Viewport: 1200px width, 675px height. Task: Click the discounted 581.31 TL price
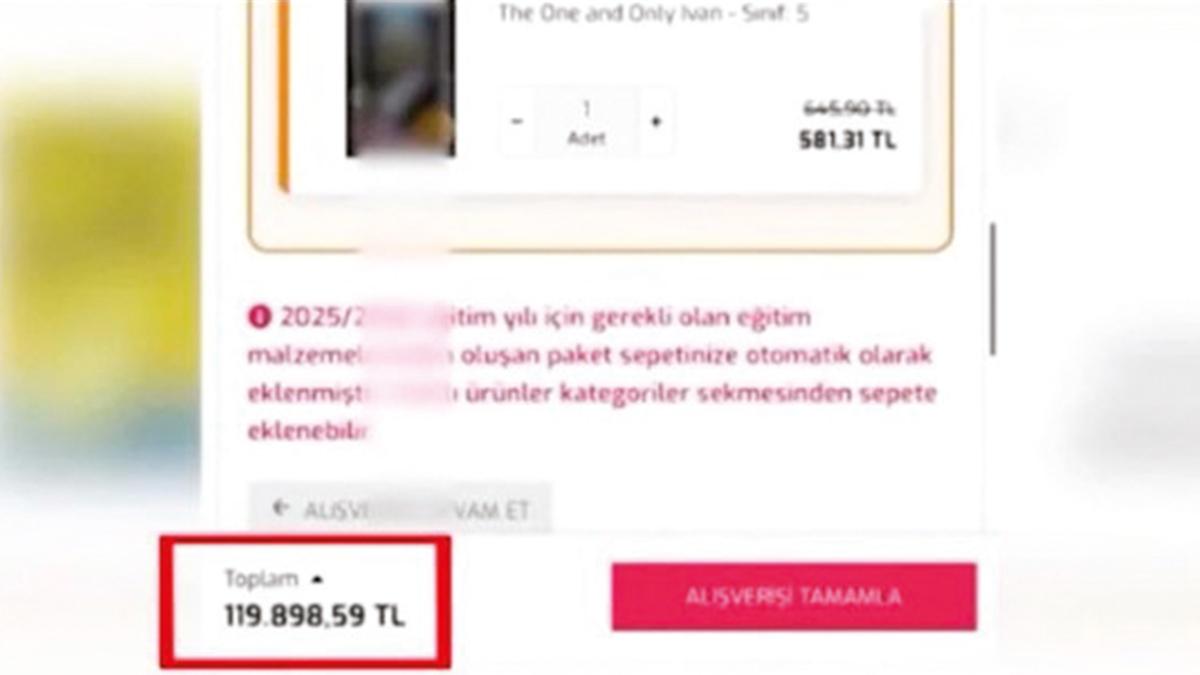tap(847, 141)
